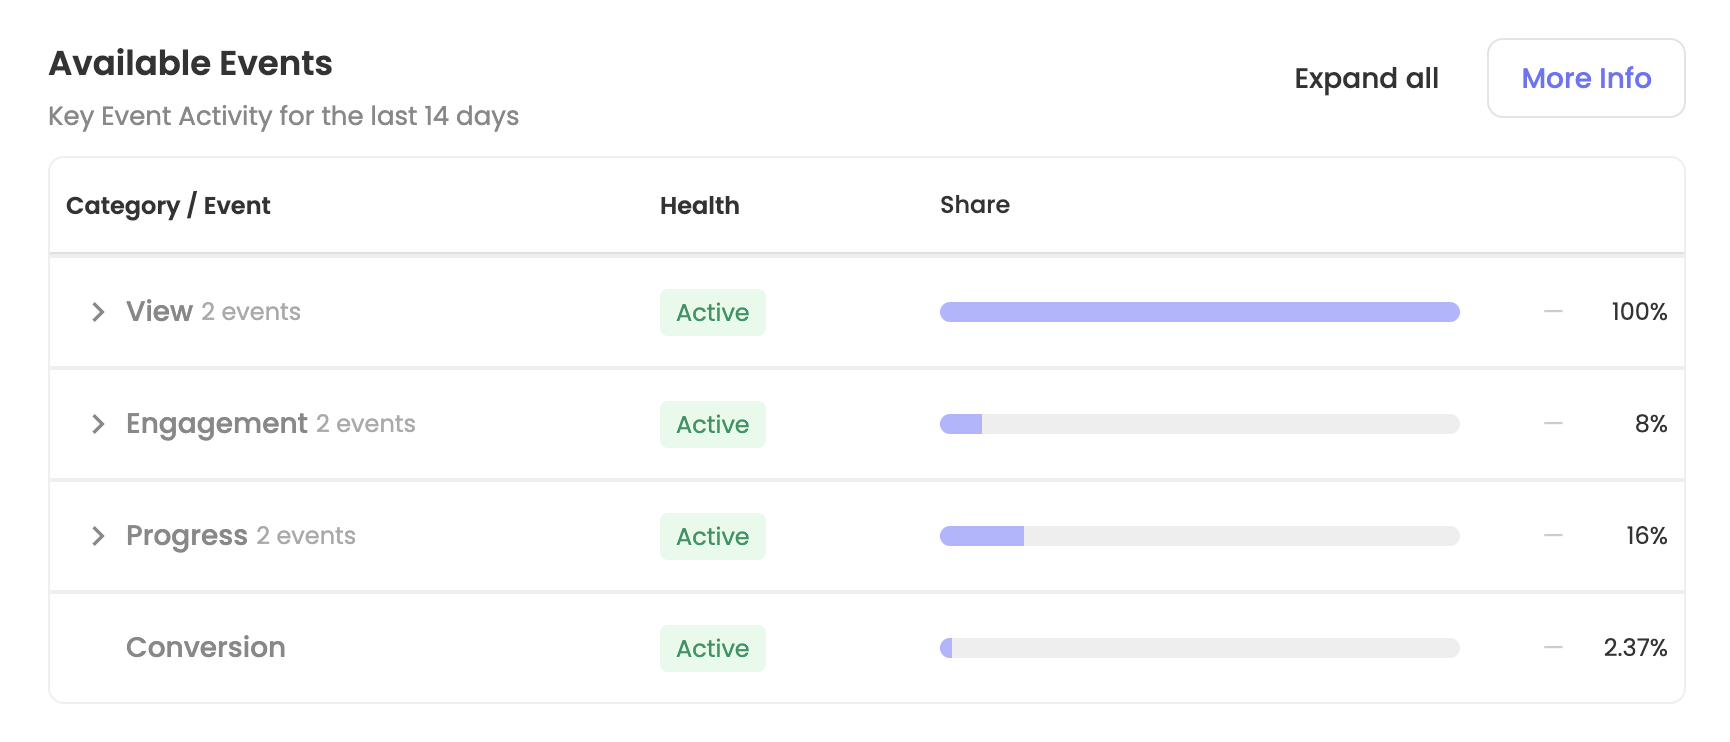This screenshot has height=742, width=1730.
Task: Click the Share column header
Action: tap(974, 205)
